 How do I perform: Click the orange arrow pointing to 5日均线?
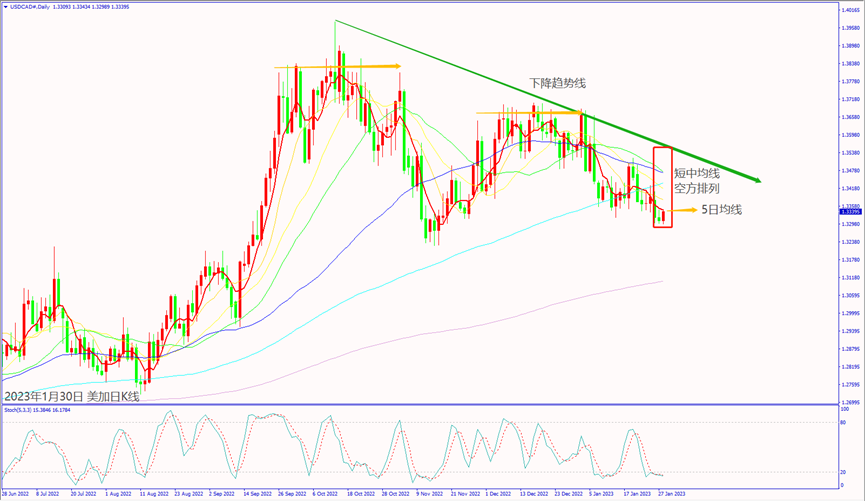685,210
